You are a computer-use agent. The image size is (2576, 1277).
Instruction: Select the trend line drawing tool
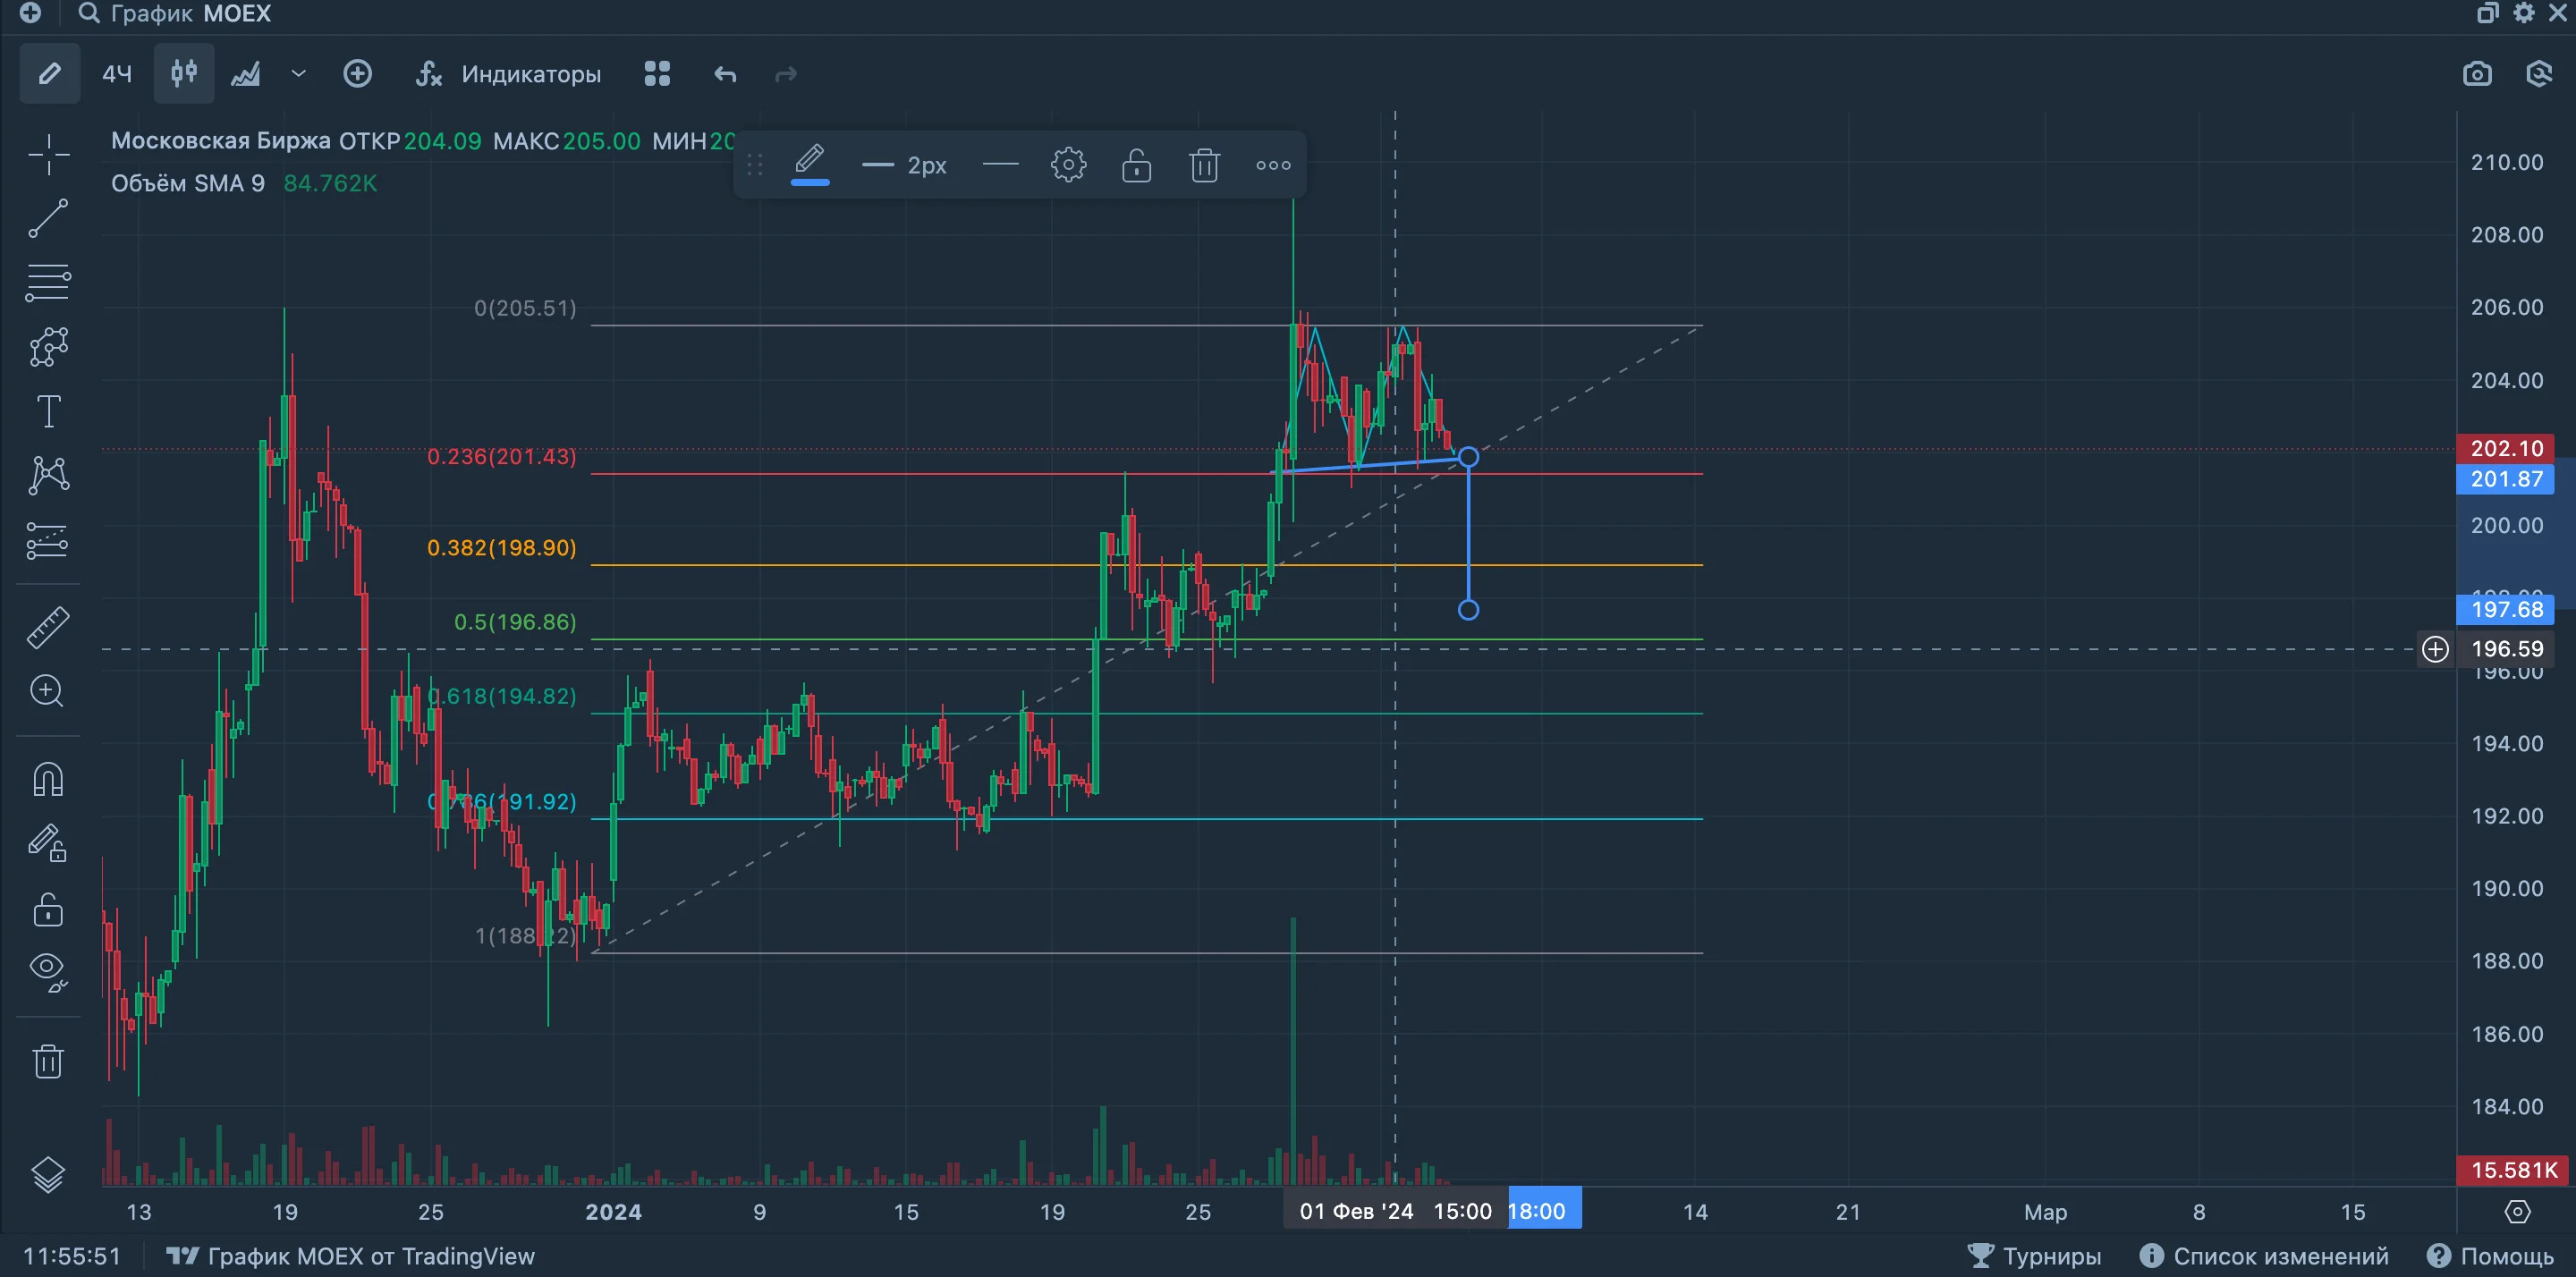[x=48, y=219]
